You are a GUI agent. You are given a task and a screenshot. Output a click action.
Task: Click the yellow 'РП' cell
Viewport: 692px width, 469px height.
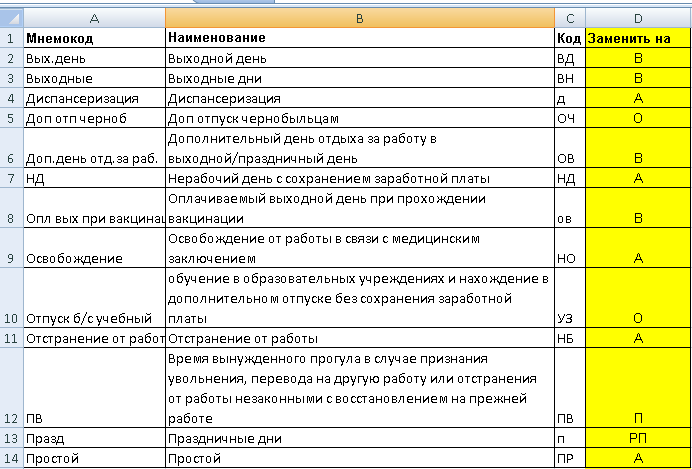coord(638,438)
